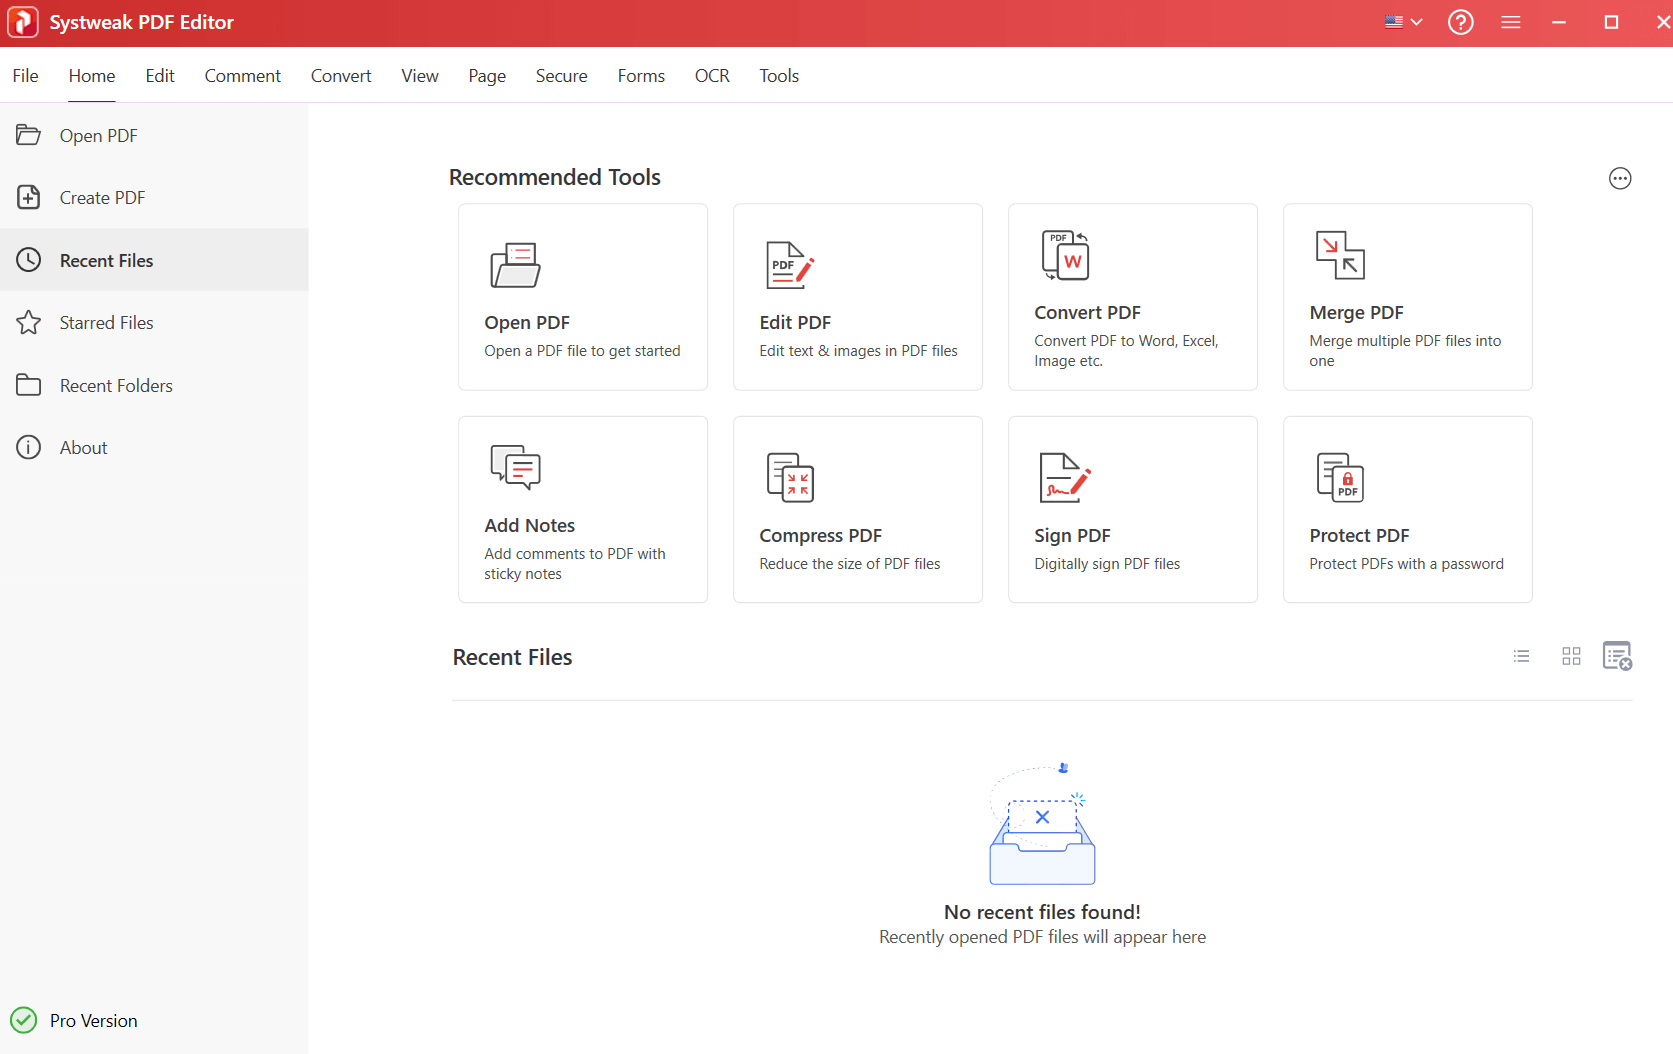Open the Compress PDF tool
Viewport: 1673px width, 1054px height.
tap(857, 509)
